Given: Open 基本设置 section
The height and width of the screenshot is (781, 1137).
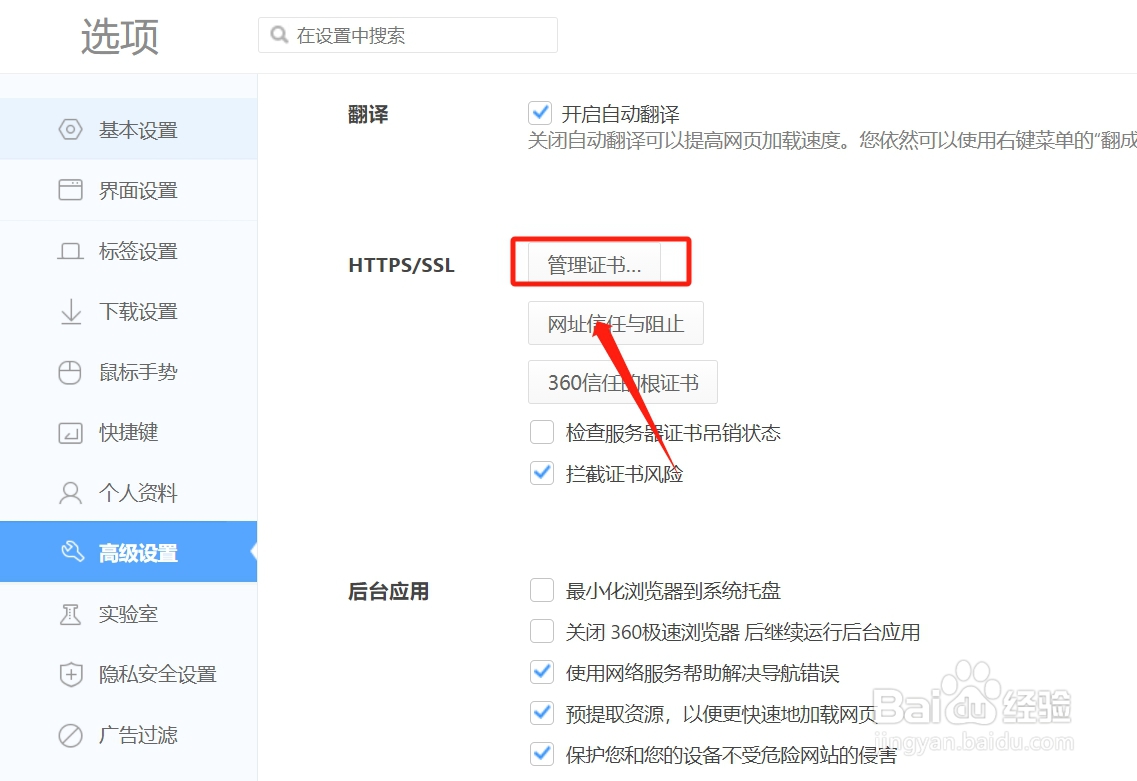Looking at the screenshot, I should [128, 129].
